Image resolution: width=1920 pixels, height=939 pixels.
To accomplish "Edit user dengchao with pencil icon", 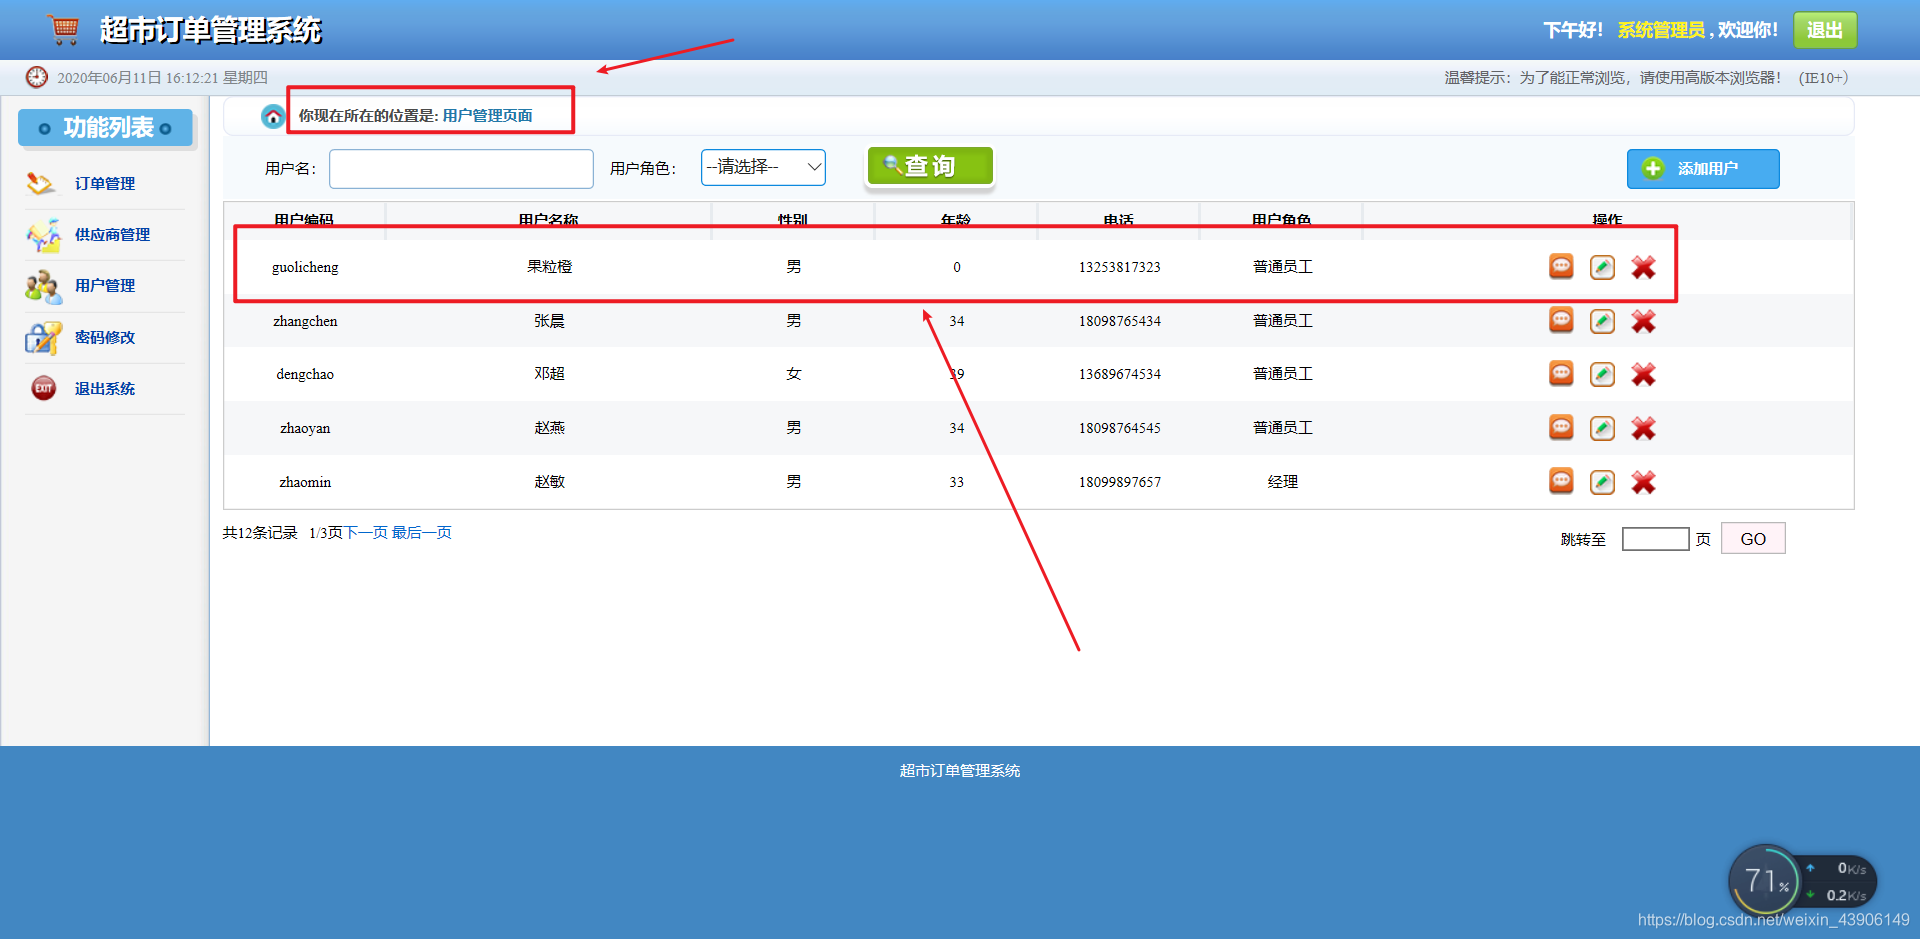I will [x=1602, y=374].
